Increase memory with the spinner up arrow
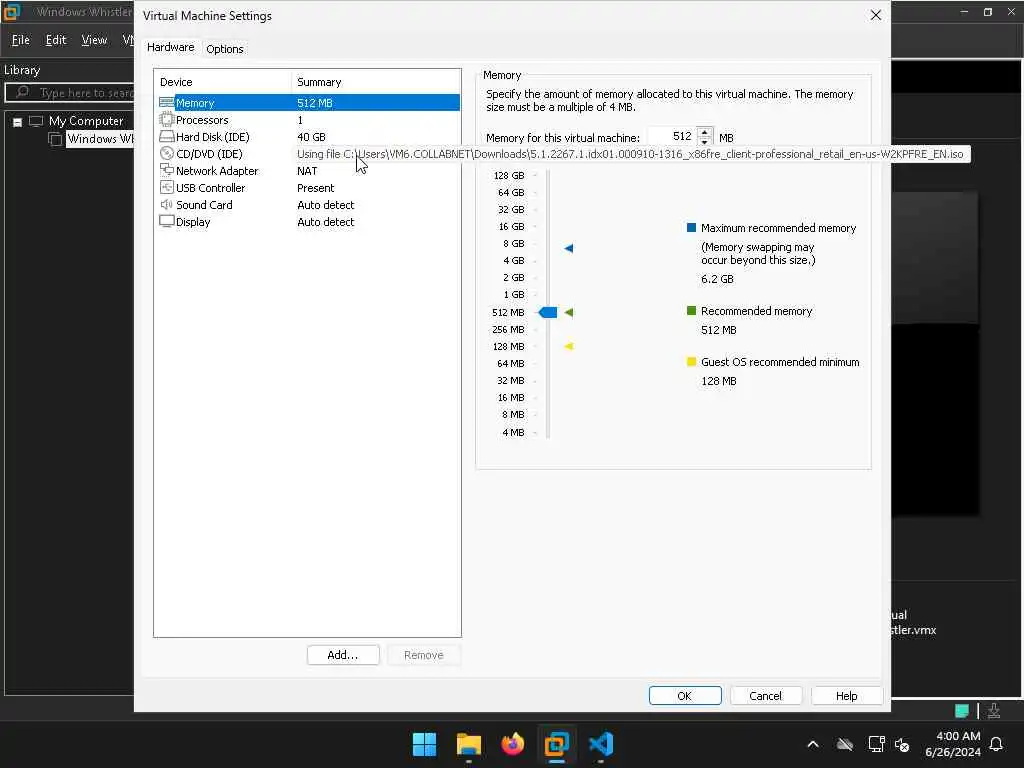 click(x=705, y=133)
